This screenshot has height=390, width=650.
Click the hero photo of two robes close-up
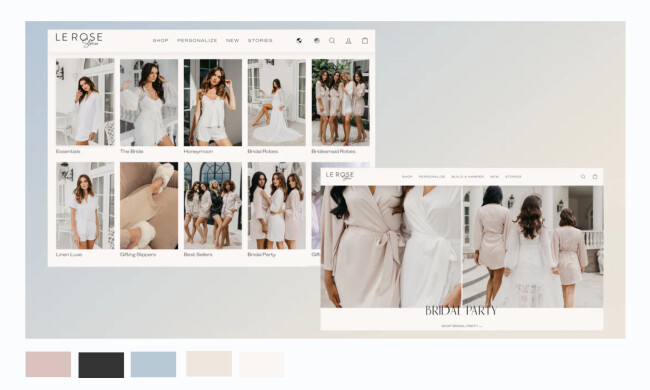coord(390,247)
